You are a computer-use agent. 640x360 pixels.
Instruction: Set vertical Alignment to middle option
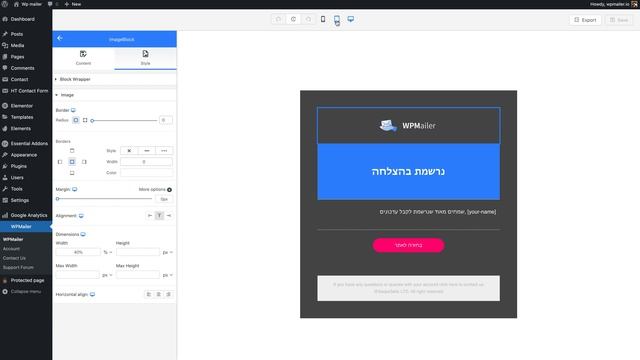(x=160, y=216)
